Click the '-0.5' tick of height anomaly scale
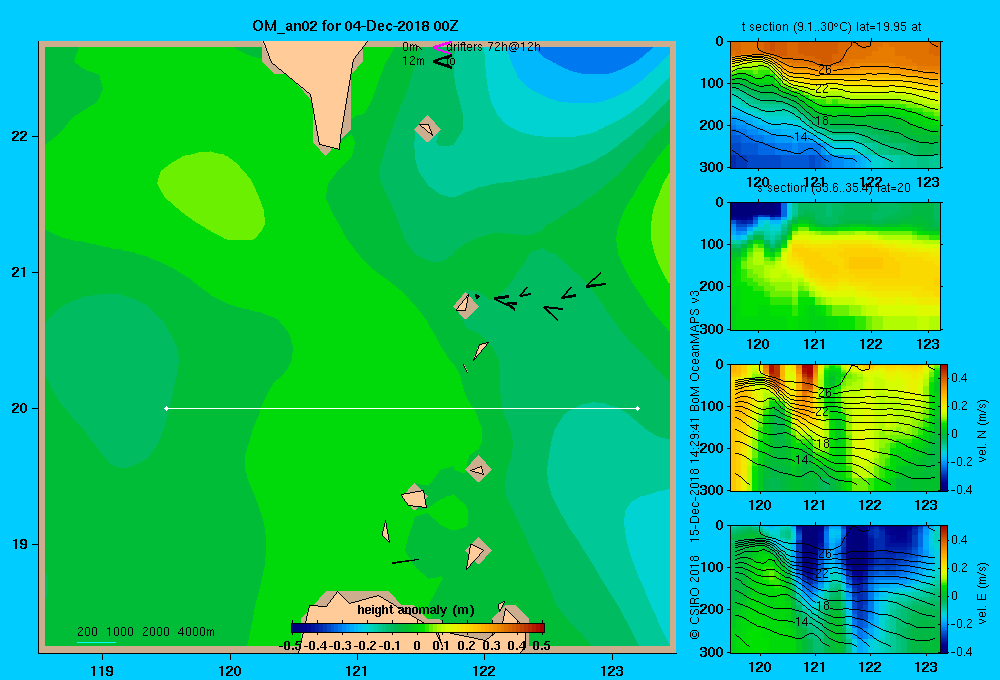Screen dimensions: 1000x680 [290, 646]
